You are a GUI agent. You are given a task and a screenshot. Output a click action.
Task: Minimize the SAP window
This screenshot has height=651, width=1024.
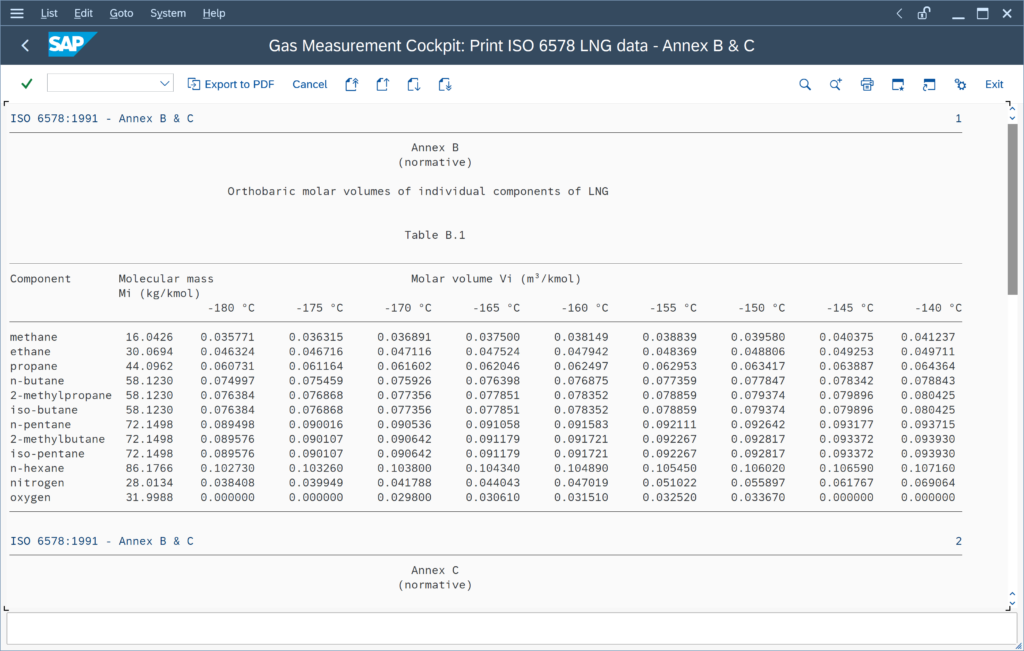point(958,16)
